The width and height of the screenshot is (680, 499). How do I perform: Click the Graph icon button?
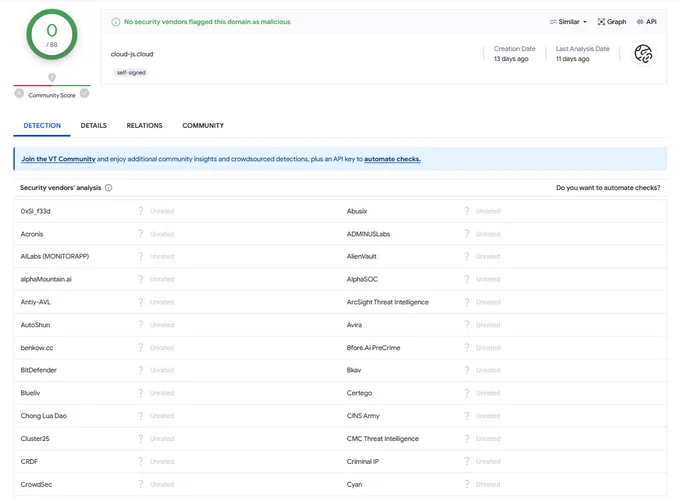[611, 22]
